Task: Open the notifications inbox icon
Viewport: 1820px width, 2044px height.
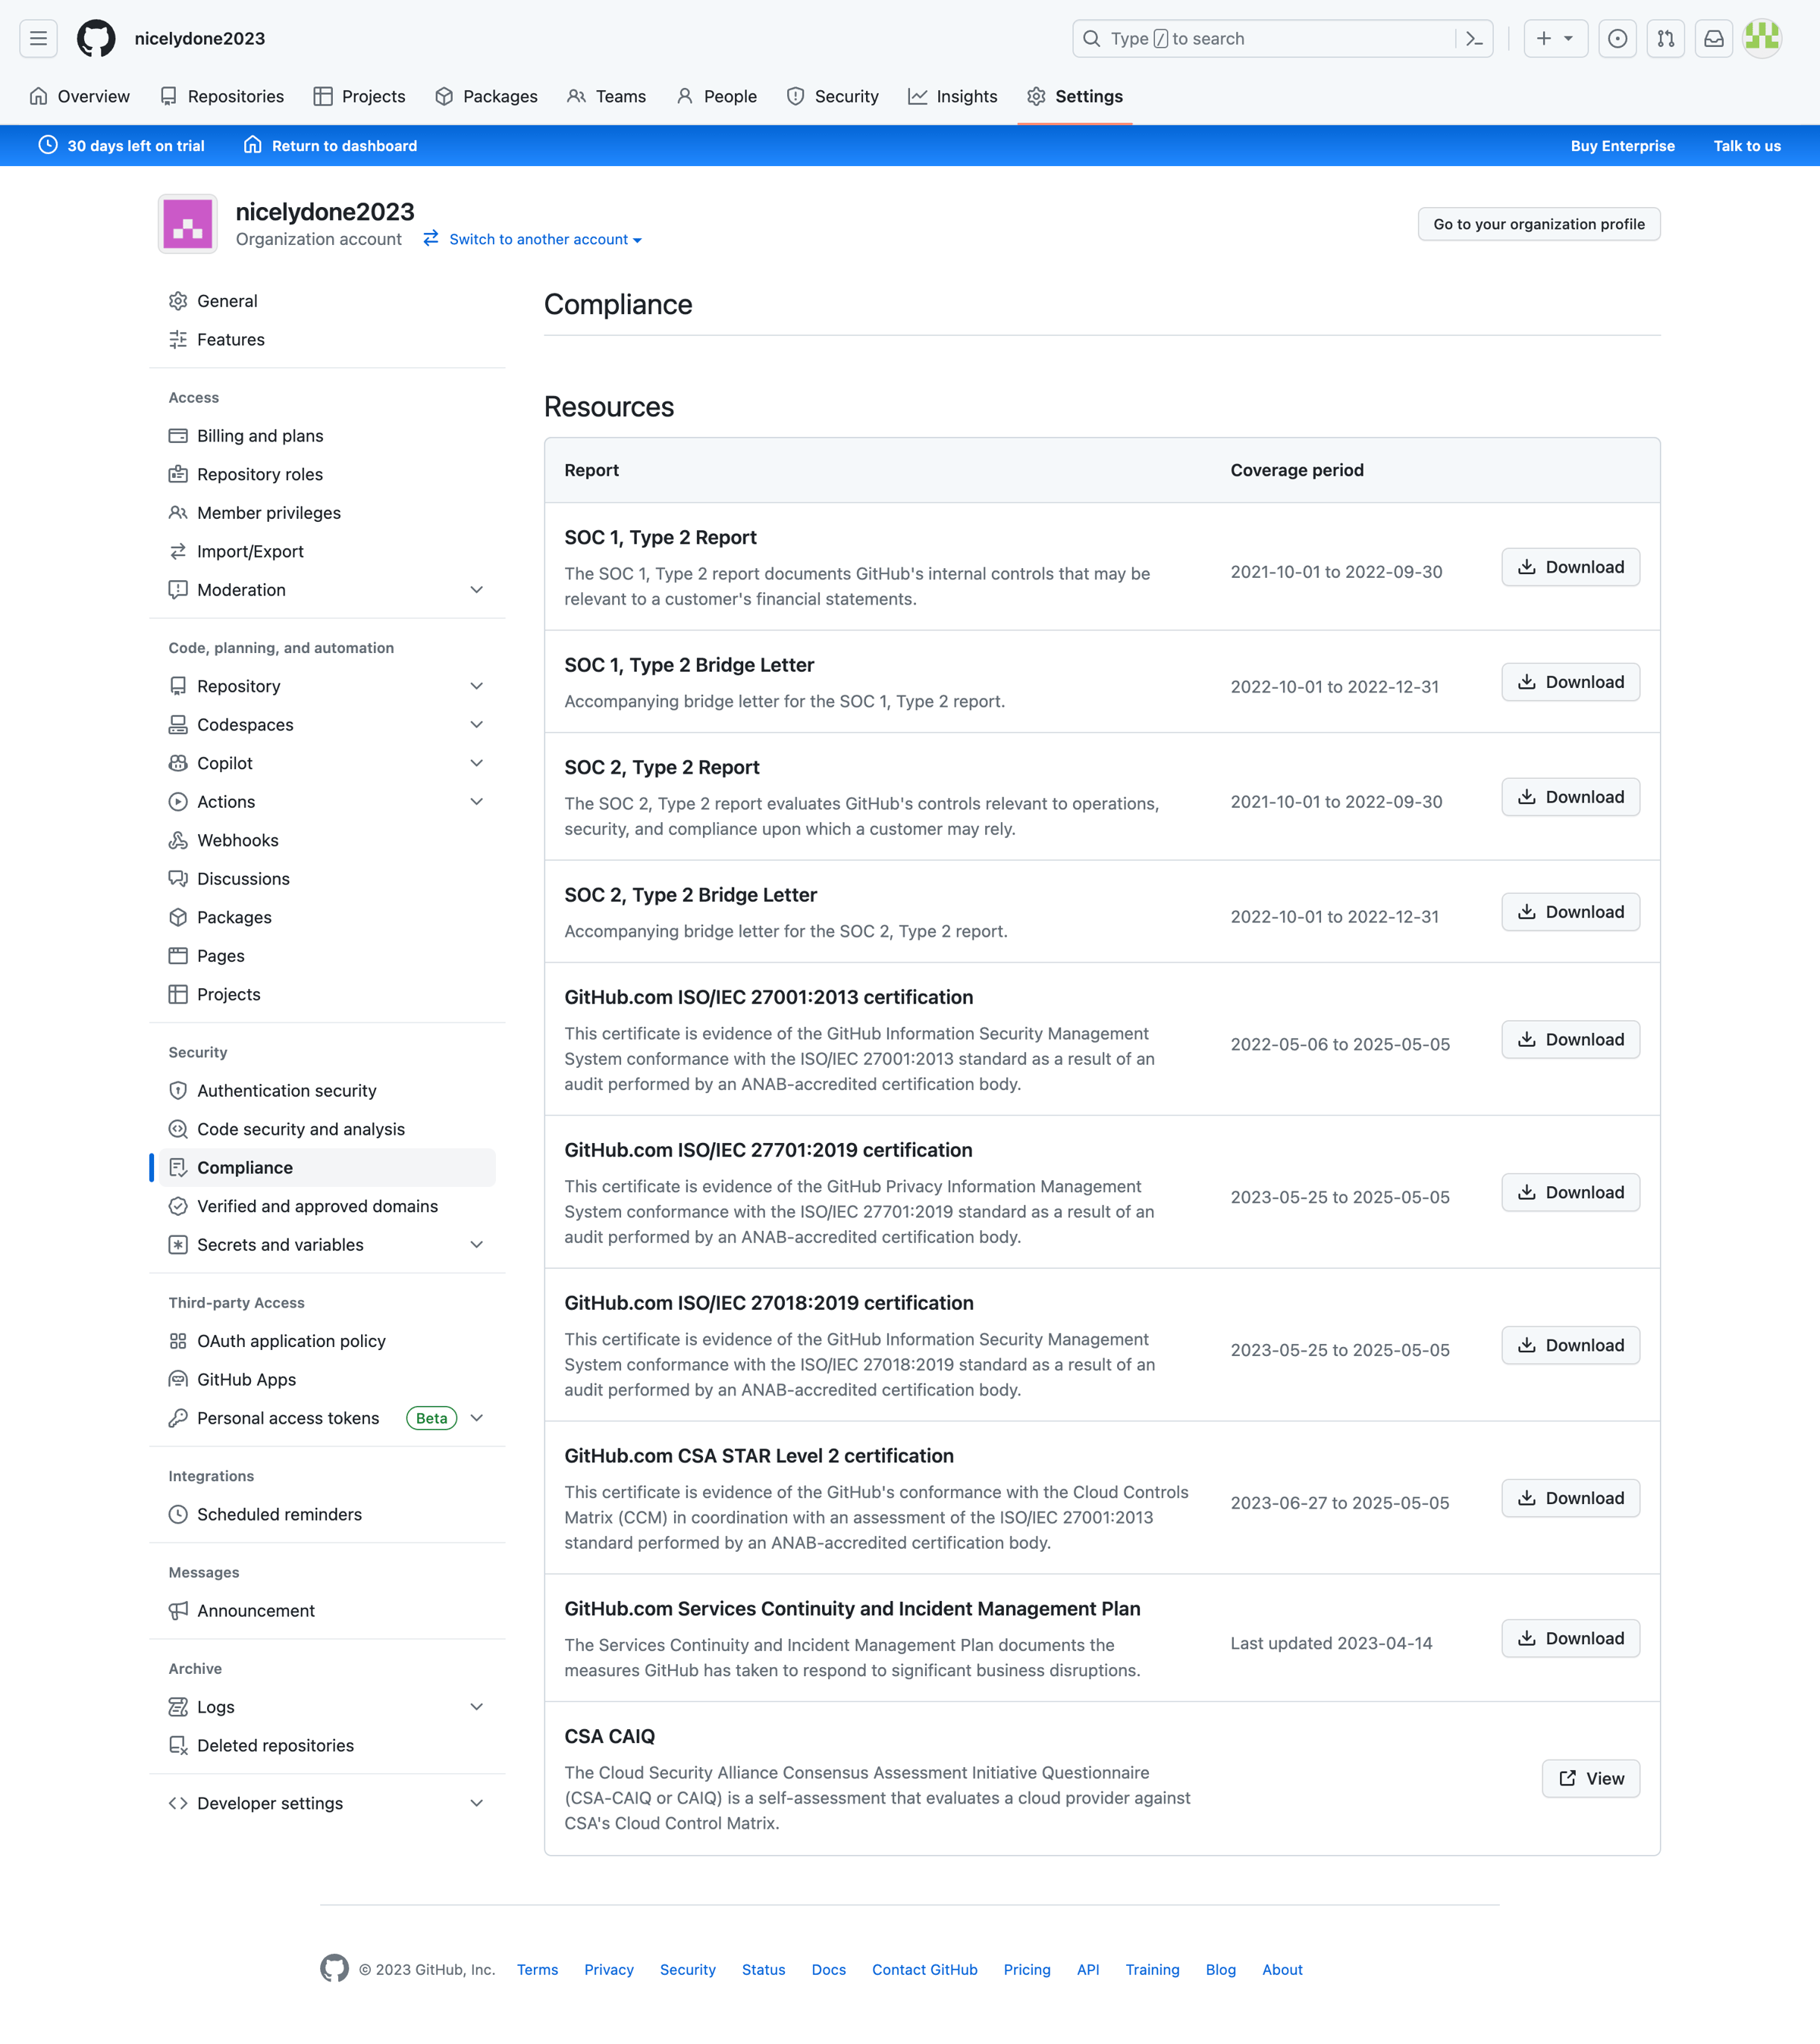Action: pos(1713,38)
